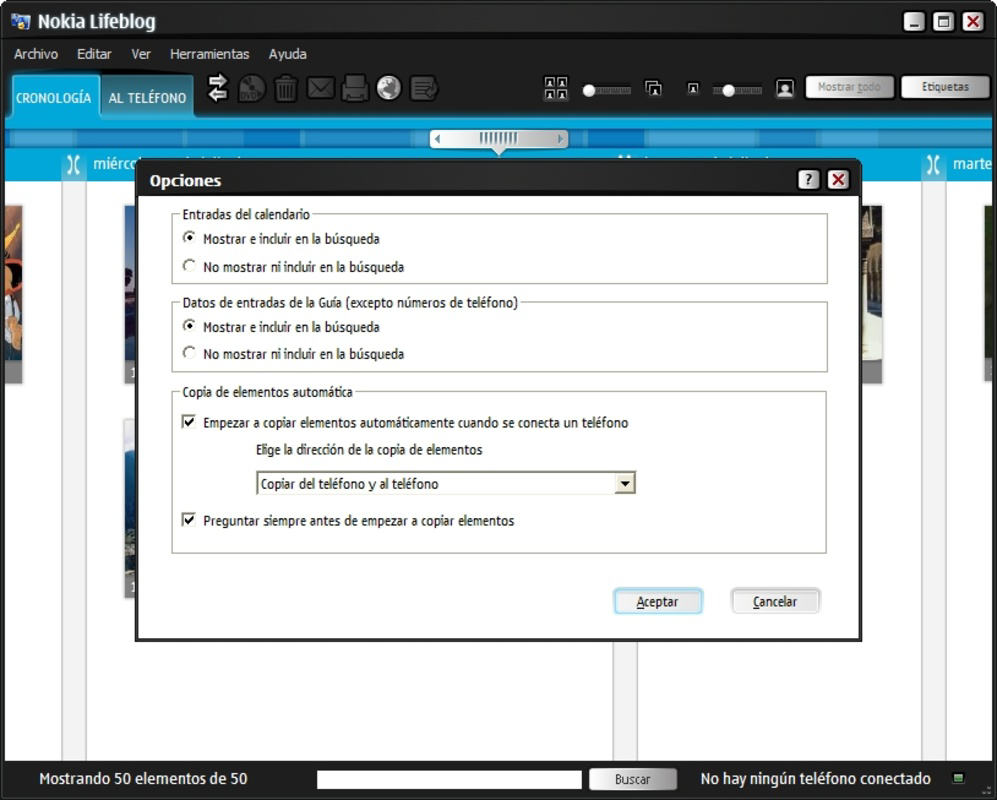997x800 pixels.
Task: Click the stacked items icon after first slider
Action: (x=653, y=88)
